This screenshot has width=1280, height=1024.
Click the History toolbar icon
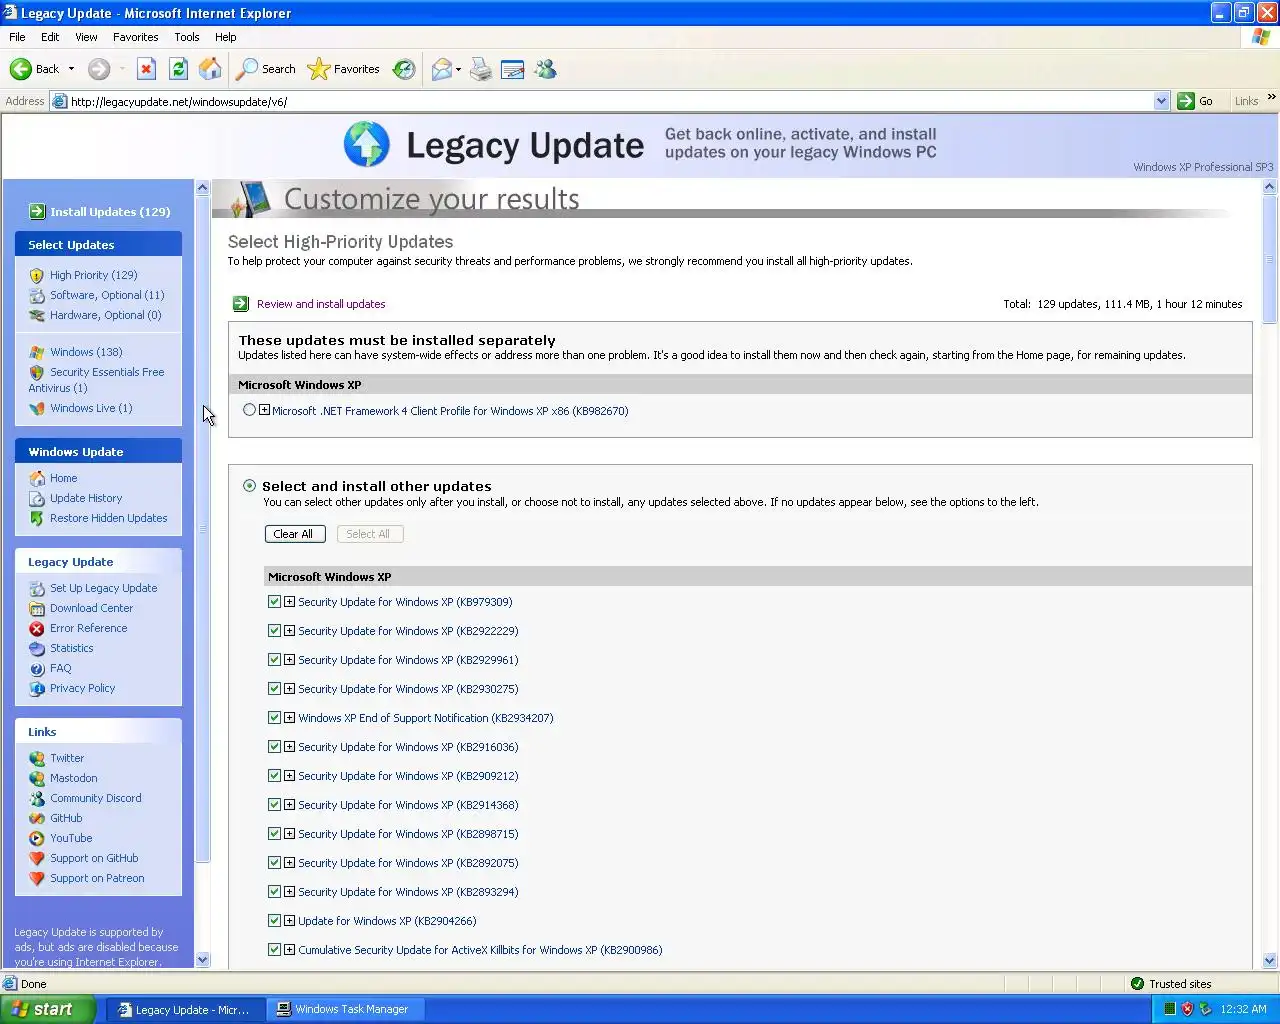click(404, 69)
